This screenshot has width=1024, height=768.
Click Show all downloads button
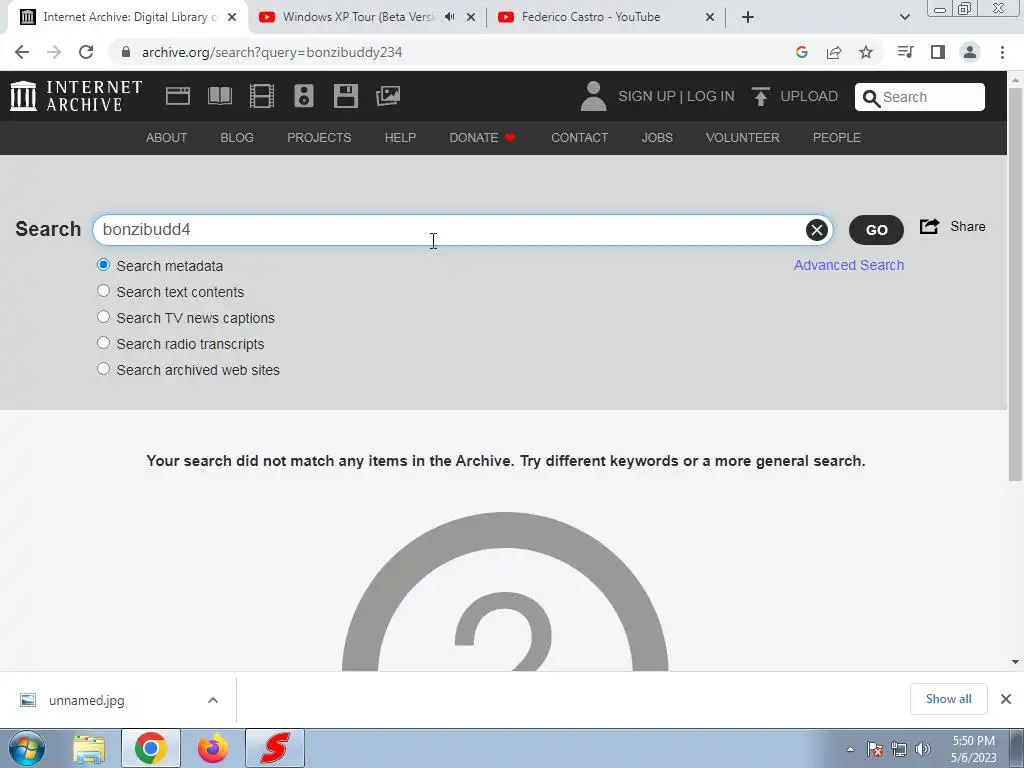(948, 699)
